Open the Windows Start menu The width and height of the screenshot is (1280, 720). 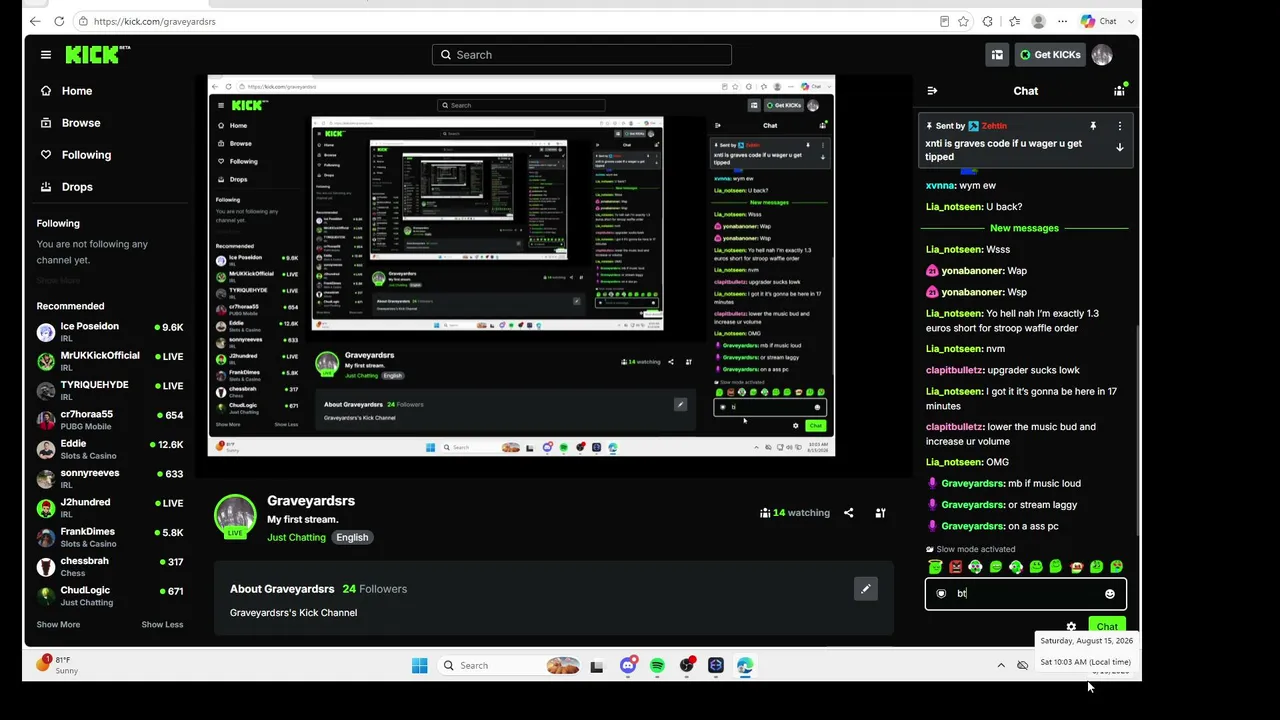click(420, 665)
